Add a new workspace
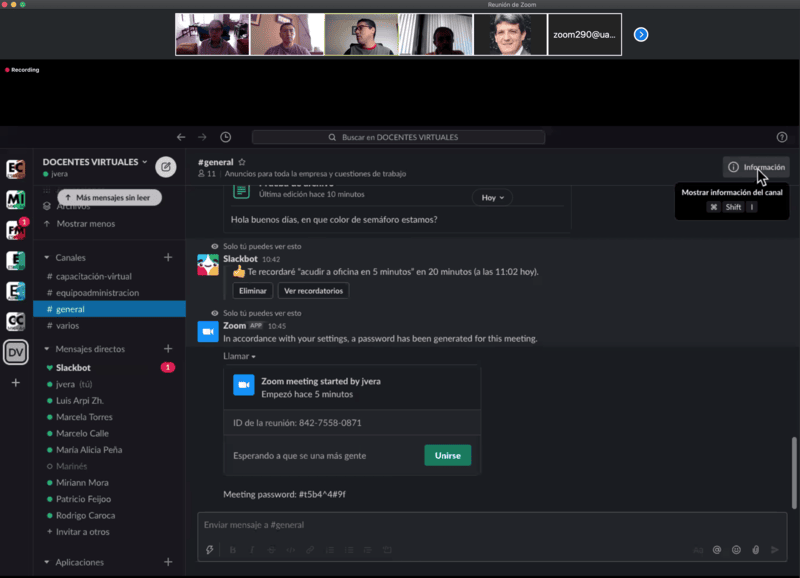The height and width of the screenshot is (578, 800). coord(16,383)
